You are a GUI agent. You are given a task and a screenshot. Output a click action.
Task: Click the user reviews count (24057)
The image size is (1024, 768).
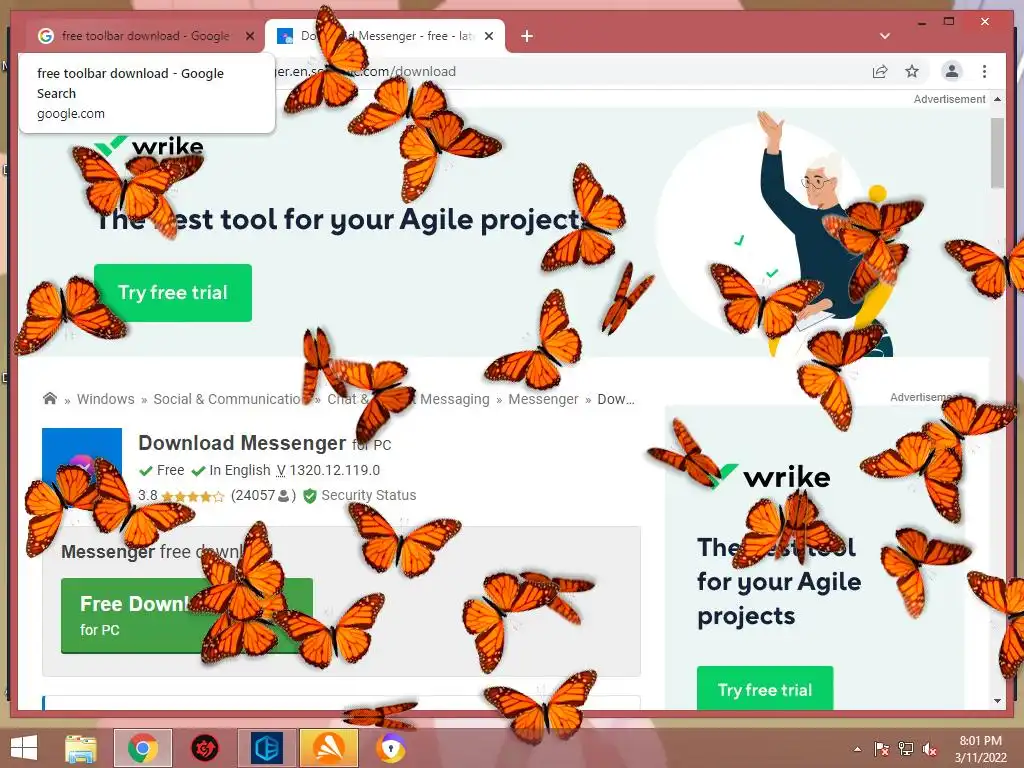[x=263, y=496]
